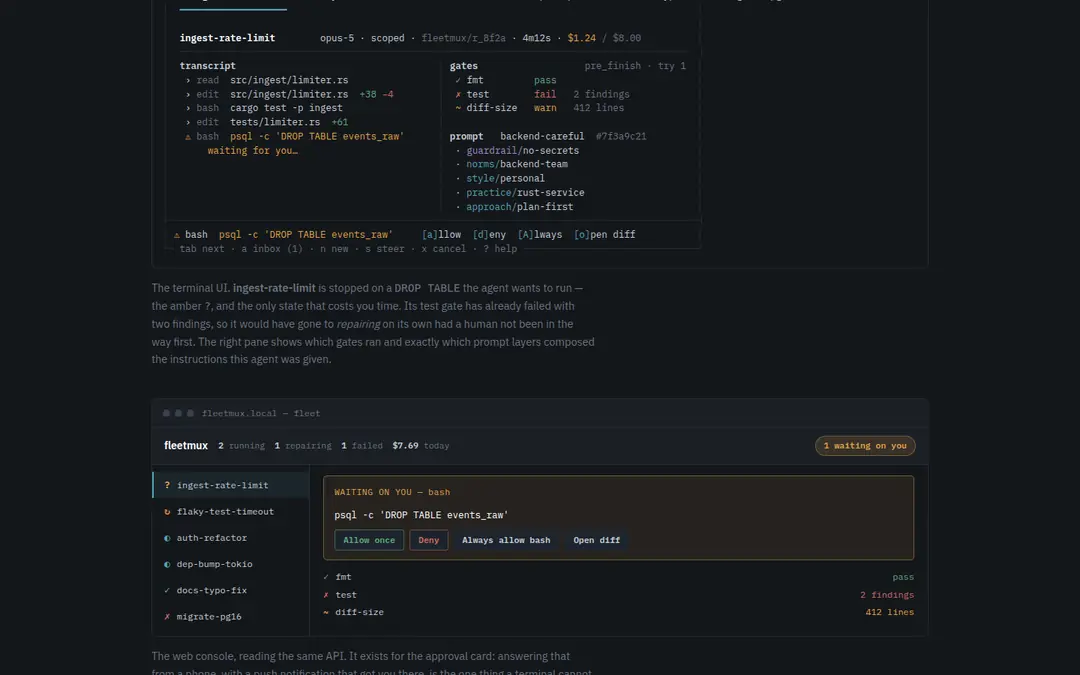
Task: Click the fleetmux/r_8f2a run identifier
Action: click(464, 38)
